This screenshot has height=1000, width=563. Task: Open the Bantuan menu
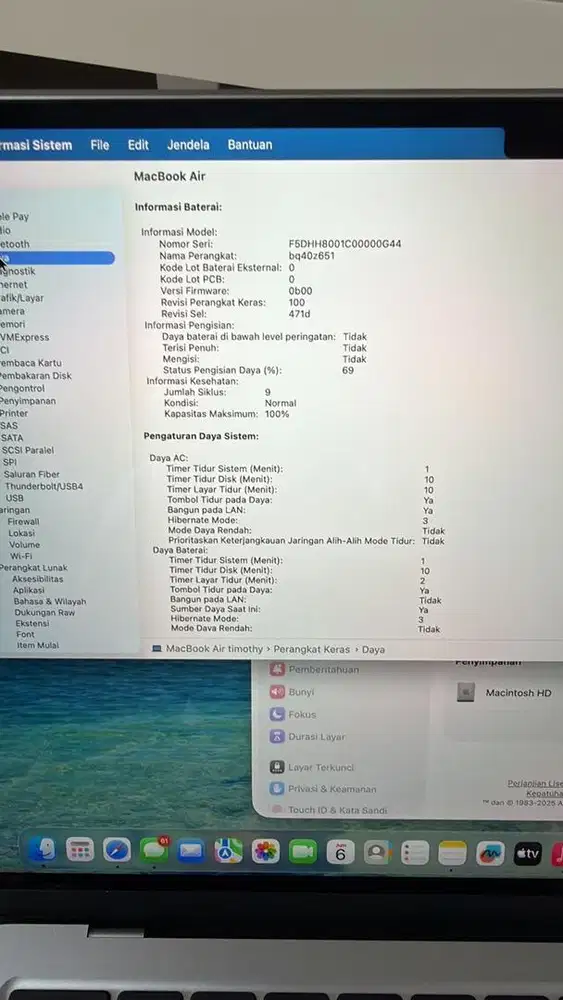point(250,145)
